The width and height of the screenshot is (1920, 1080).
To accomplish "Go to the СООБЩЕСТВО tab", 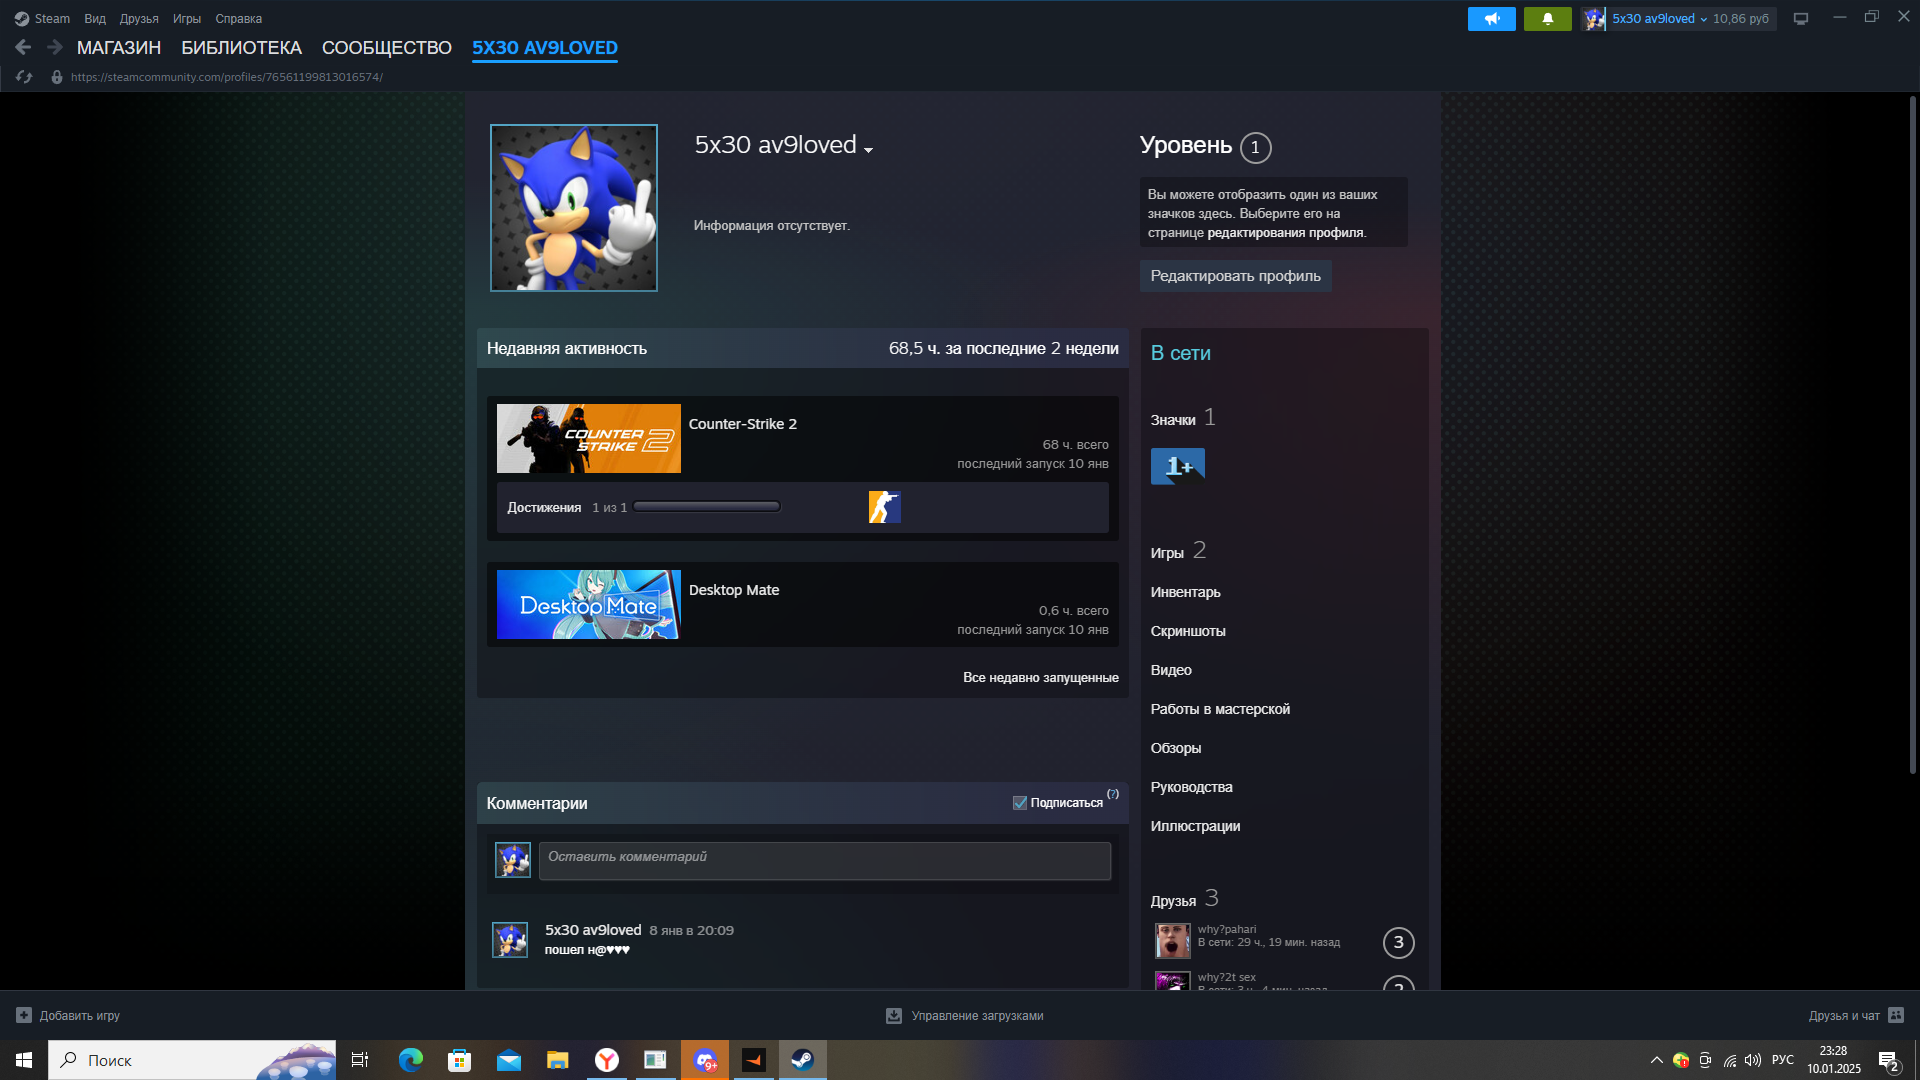I will (387, 48).
